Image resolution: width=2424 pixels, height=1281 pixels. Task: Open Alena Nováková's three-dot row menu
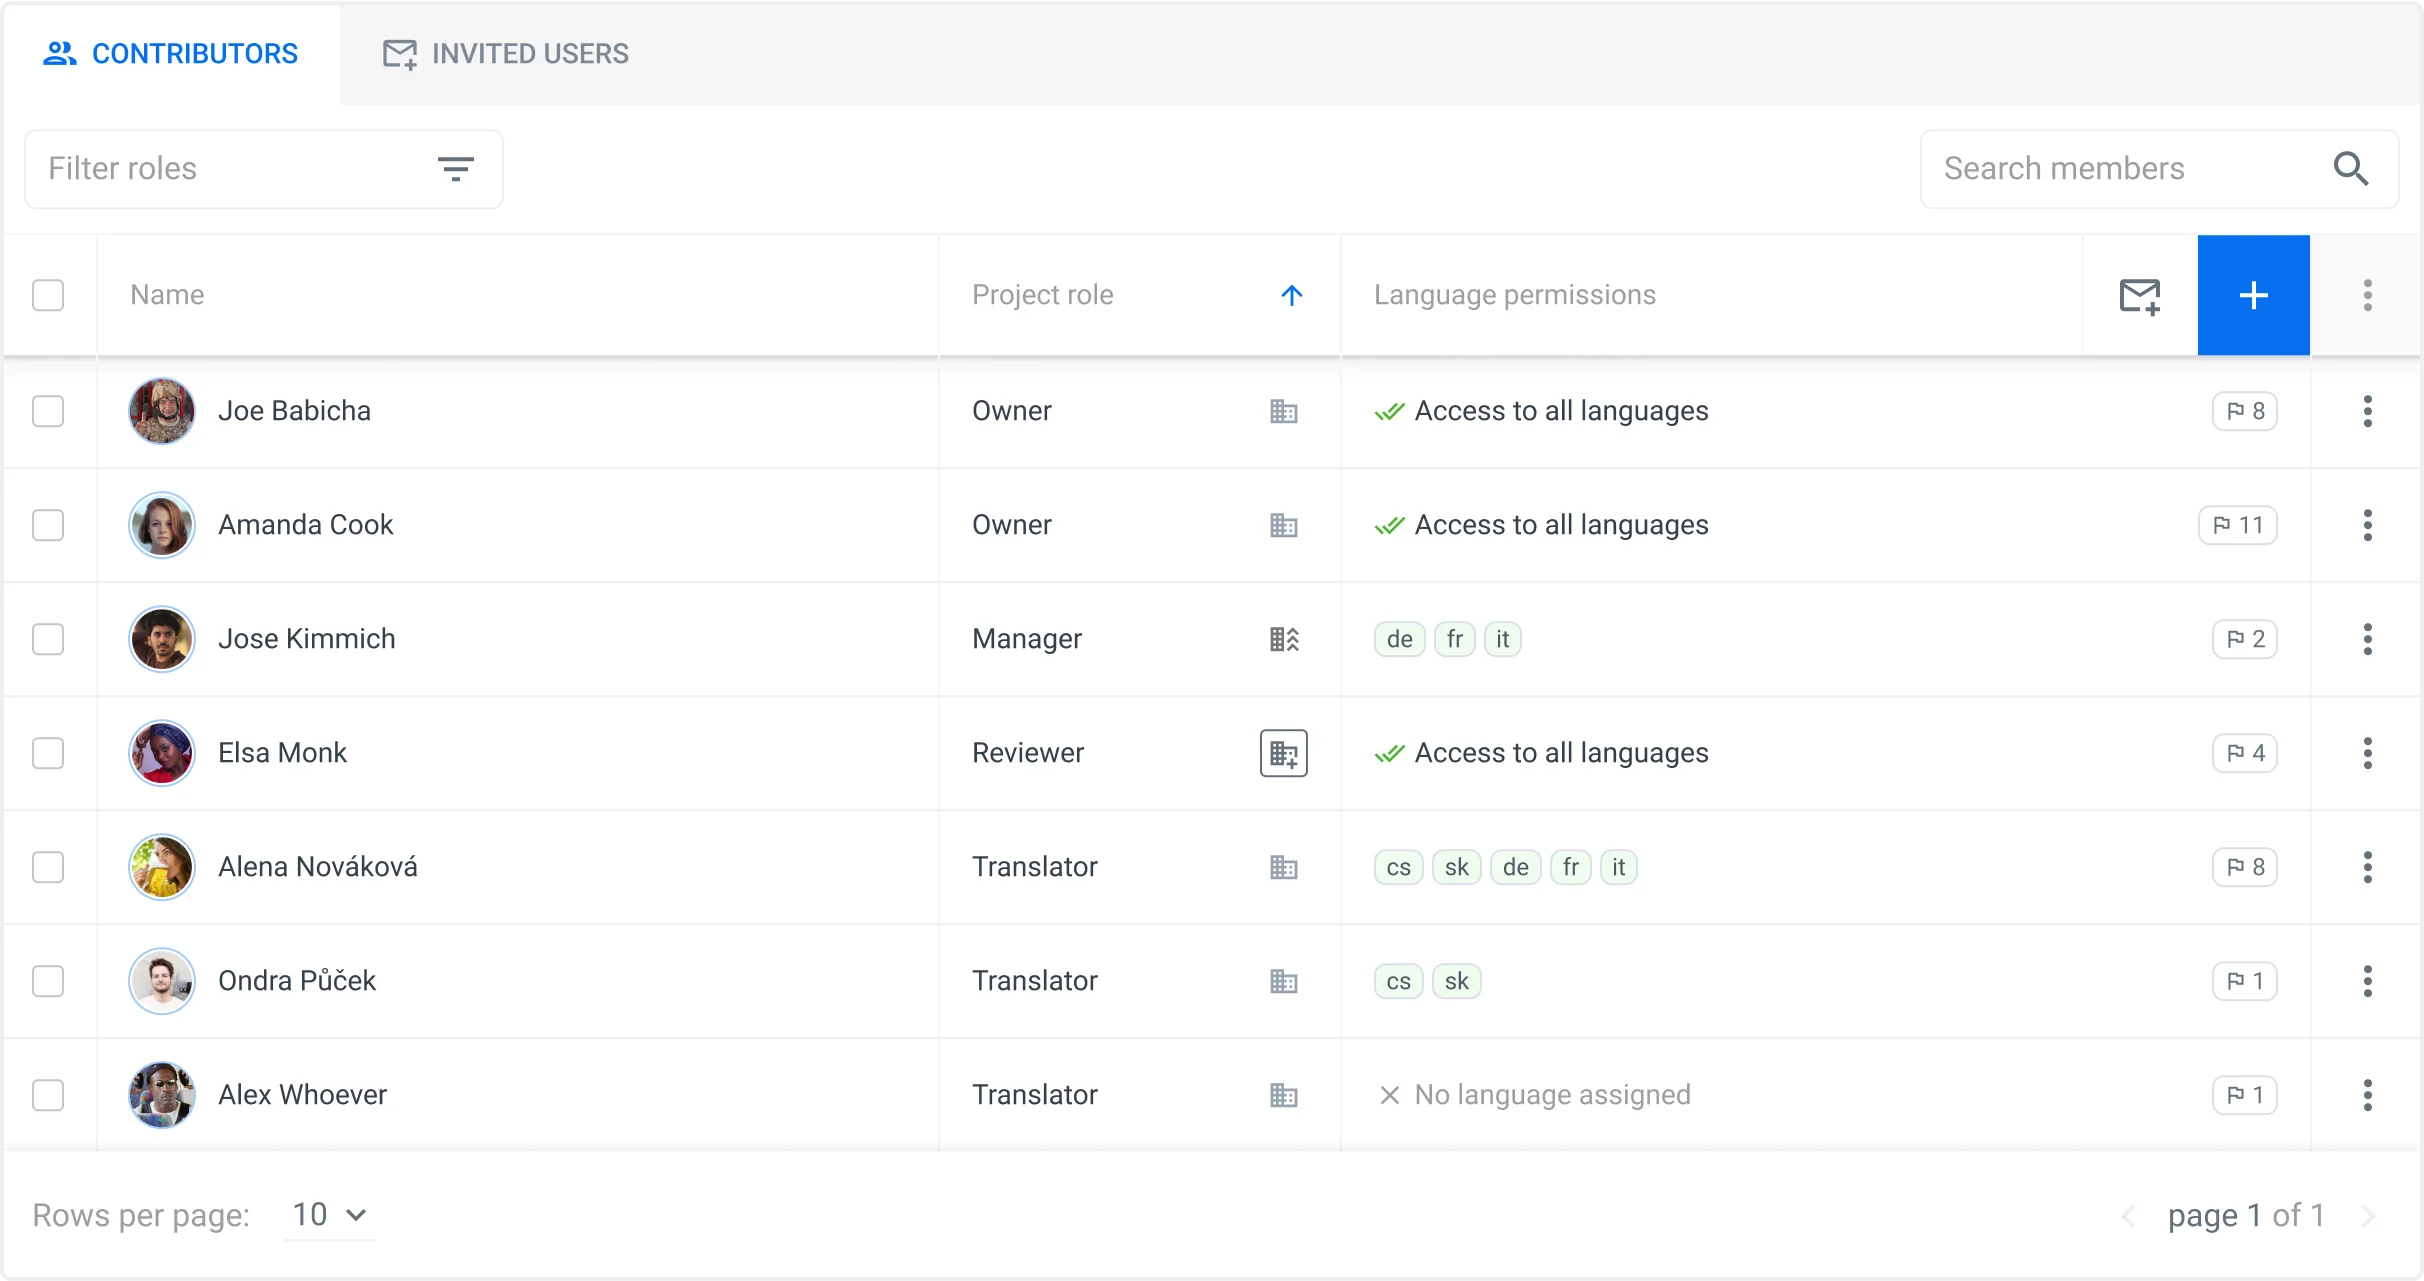(x=2367, y=867)
